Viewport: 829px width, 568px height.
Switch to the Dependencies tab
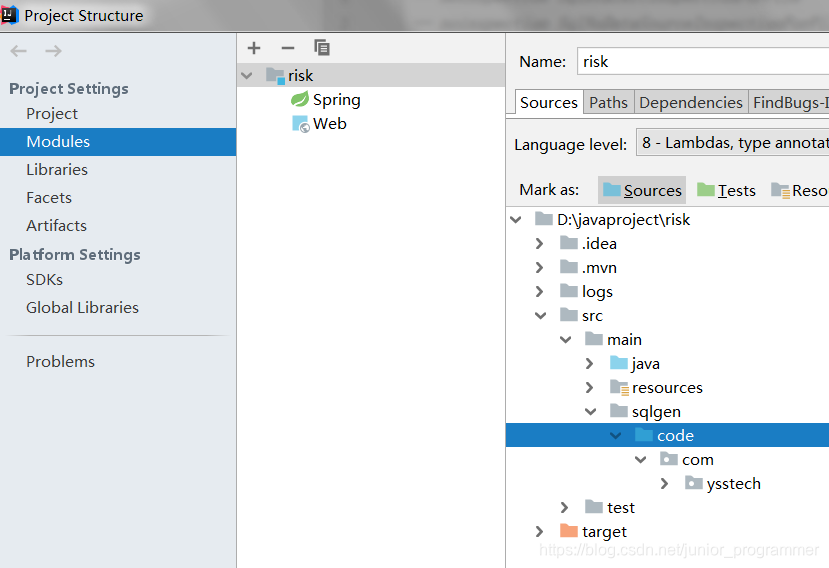[691, 102]
